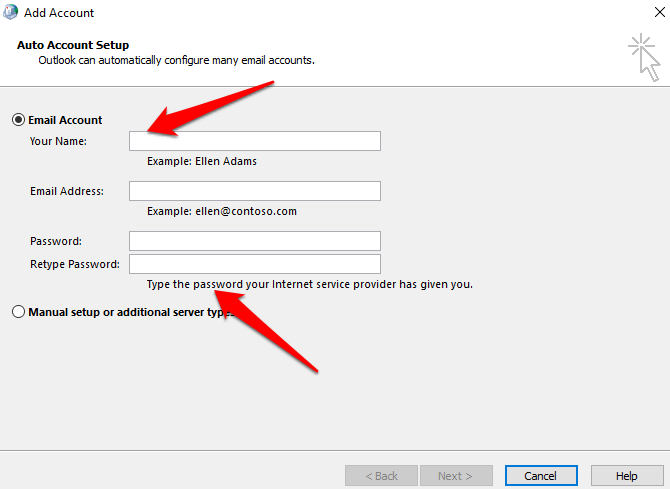Focus the Retype Password field
670x489 pixels.
click(254, 264)
